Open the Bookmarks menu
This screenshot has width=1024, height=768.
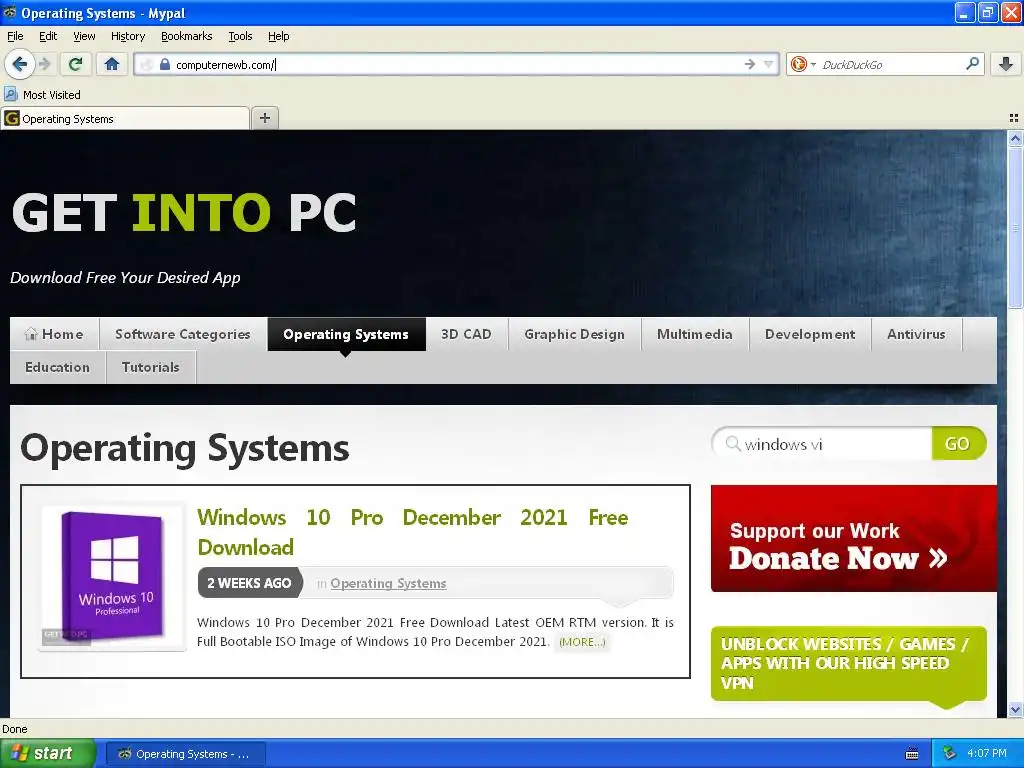187,36
